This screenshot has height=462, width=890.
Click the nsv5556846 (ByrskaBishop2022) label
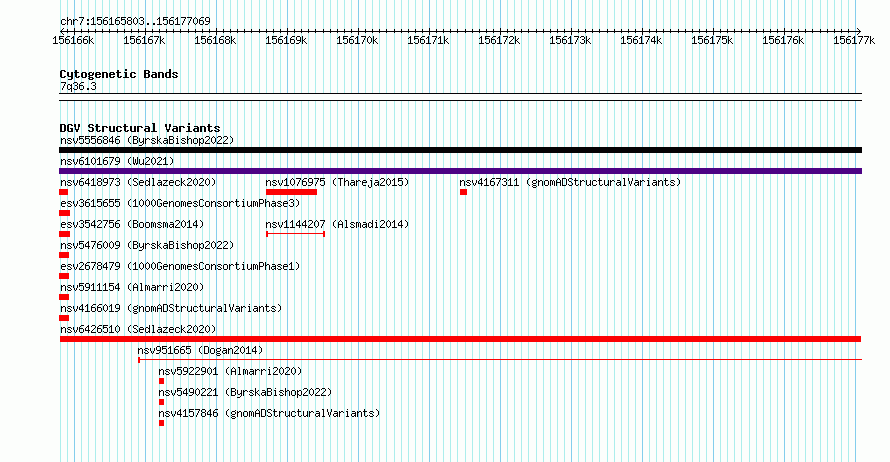(x=147, y=140)
